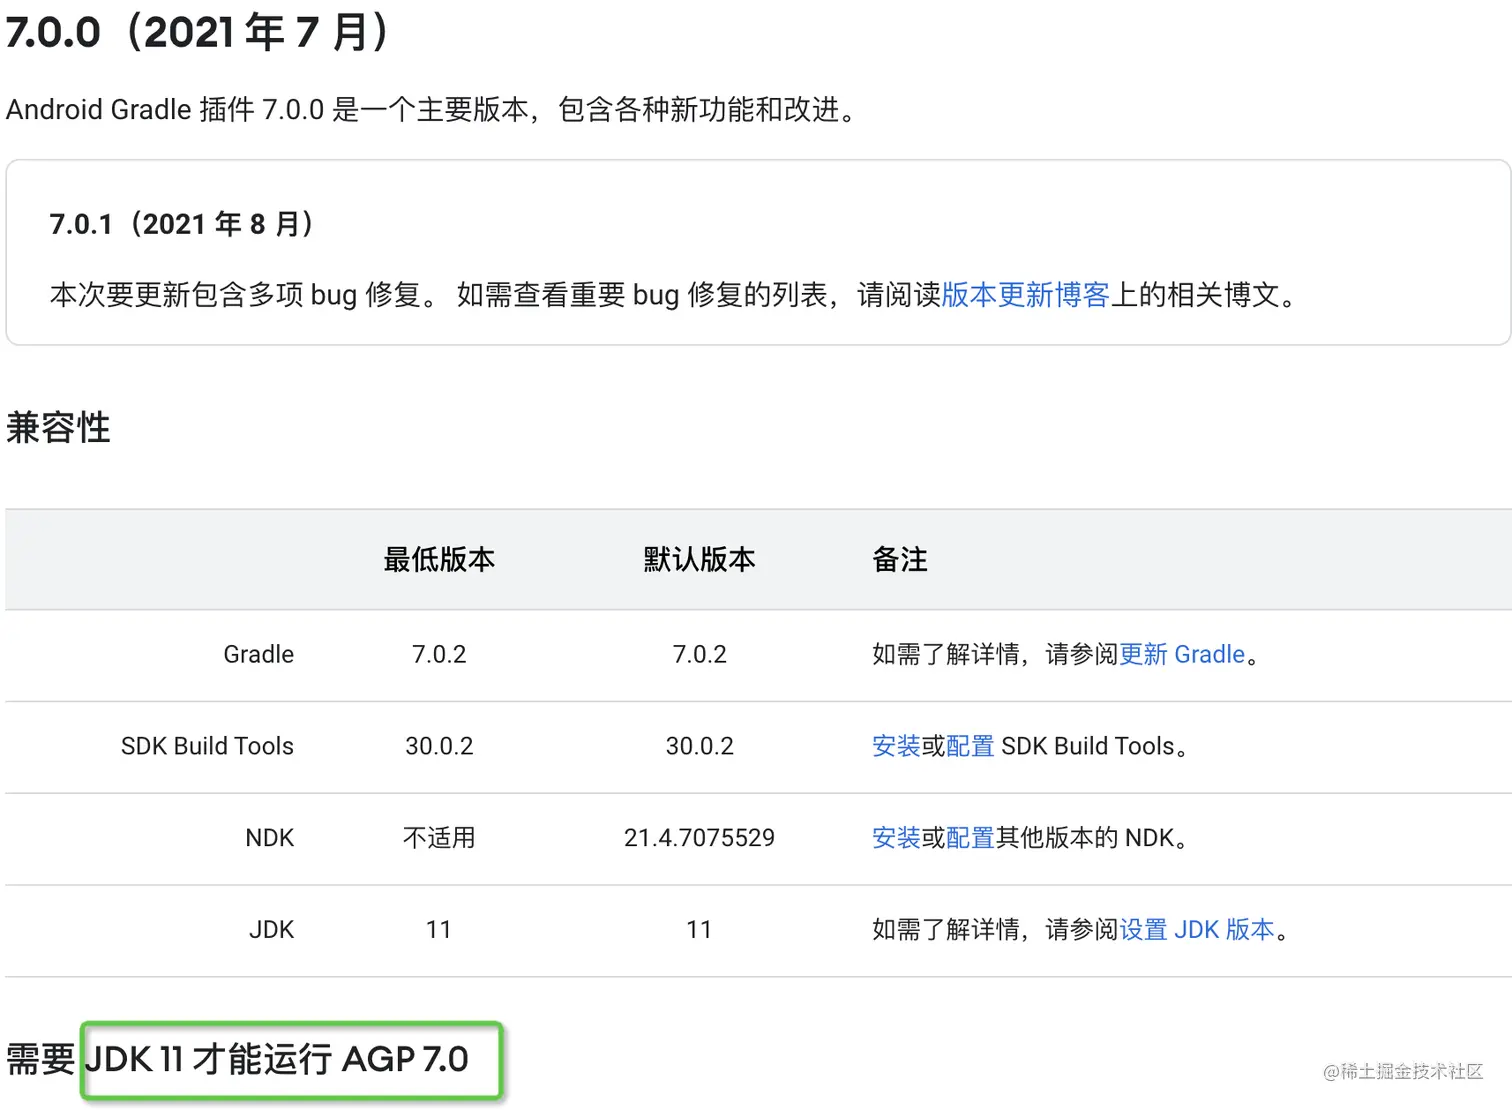The height and width of the screenshot is (1110, 1512).
Task: Click the 默认版本 column header
Action: [x=699, y=560]
